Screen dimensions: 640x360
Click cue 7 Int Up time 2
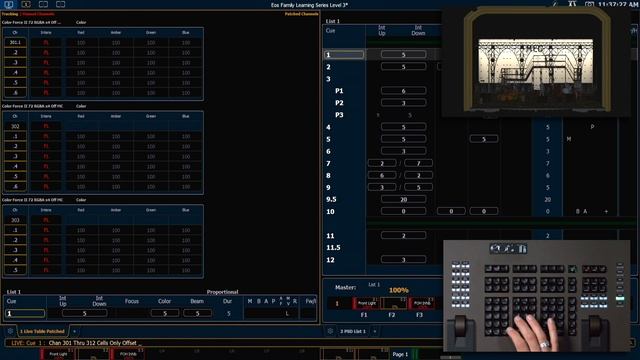(x=382, y=163)
